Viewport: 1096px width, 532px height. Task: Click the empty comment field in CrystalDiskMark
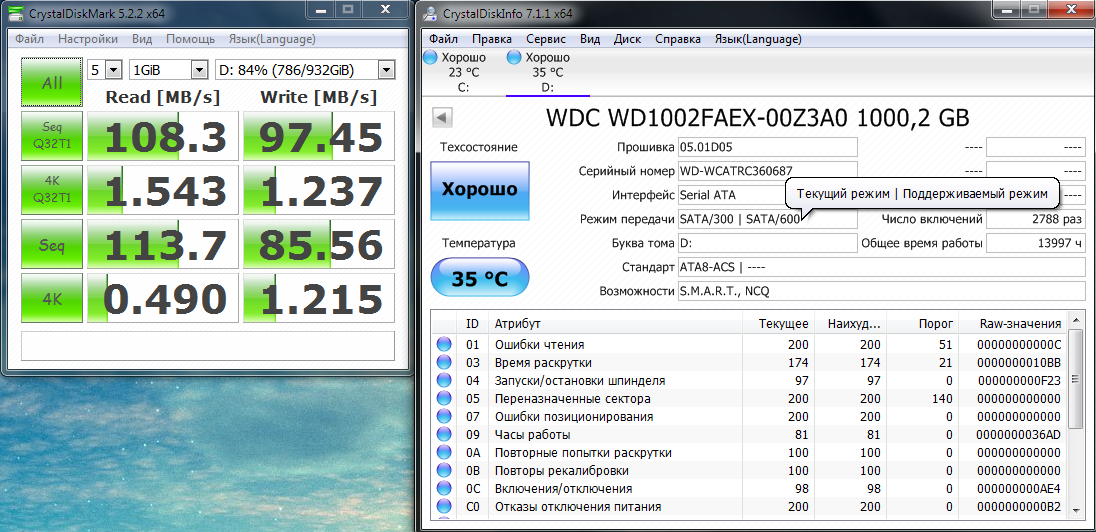pyautogui.click(x=208, y=346)
